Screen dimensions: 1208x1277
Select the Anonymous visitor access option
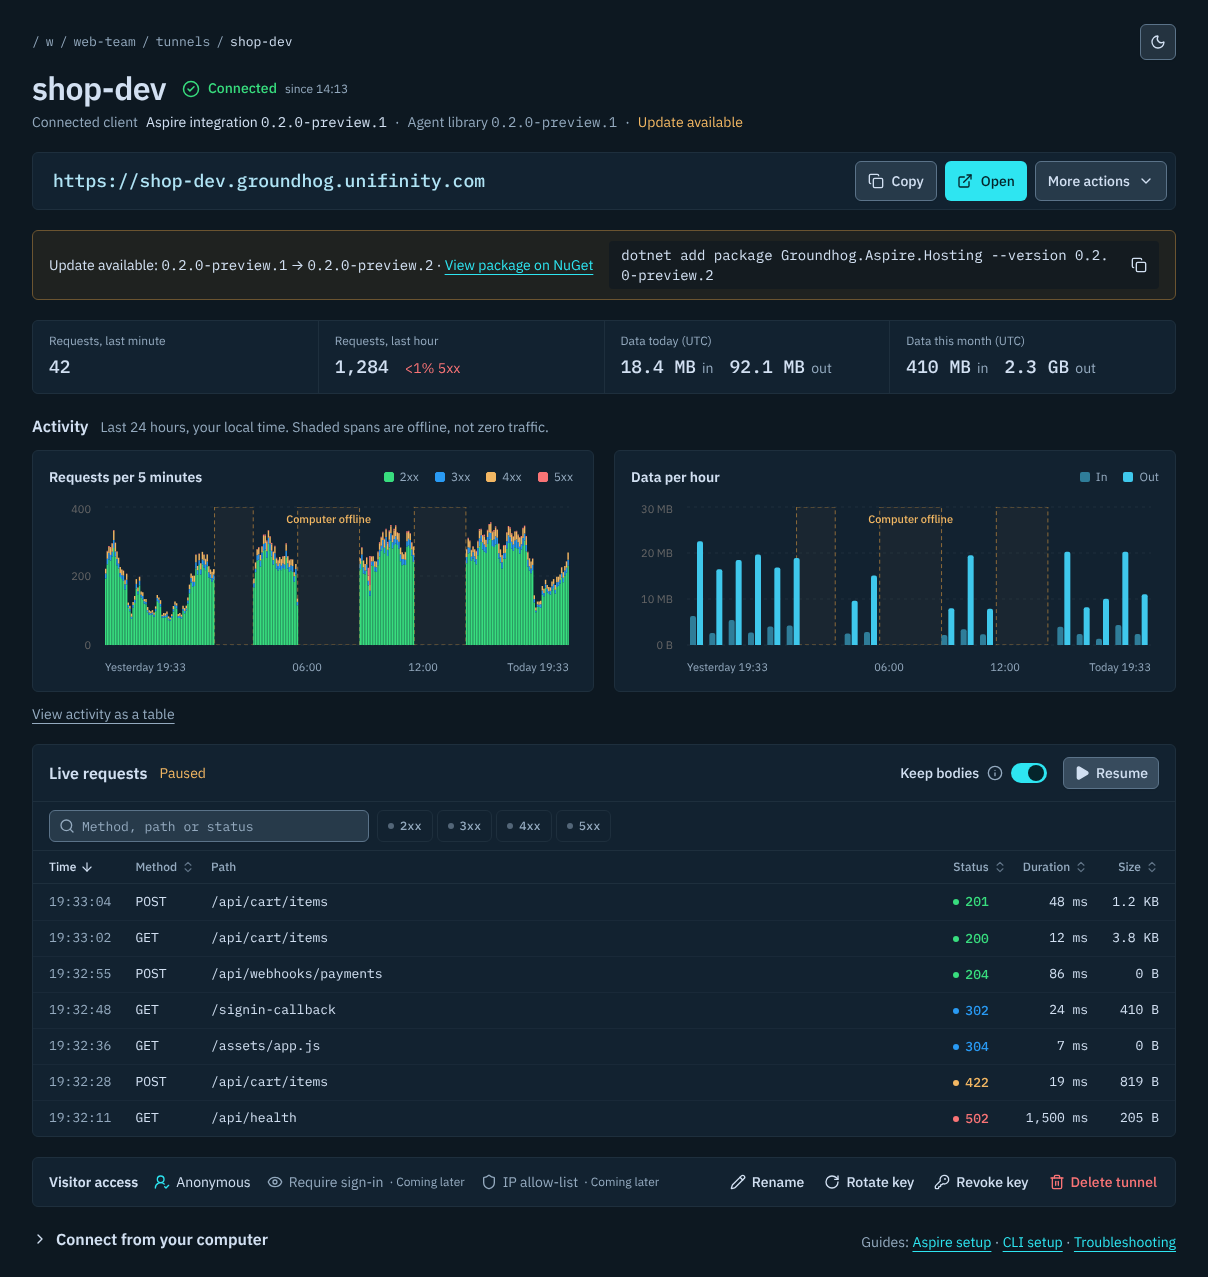(203, 1182)
